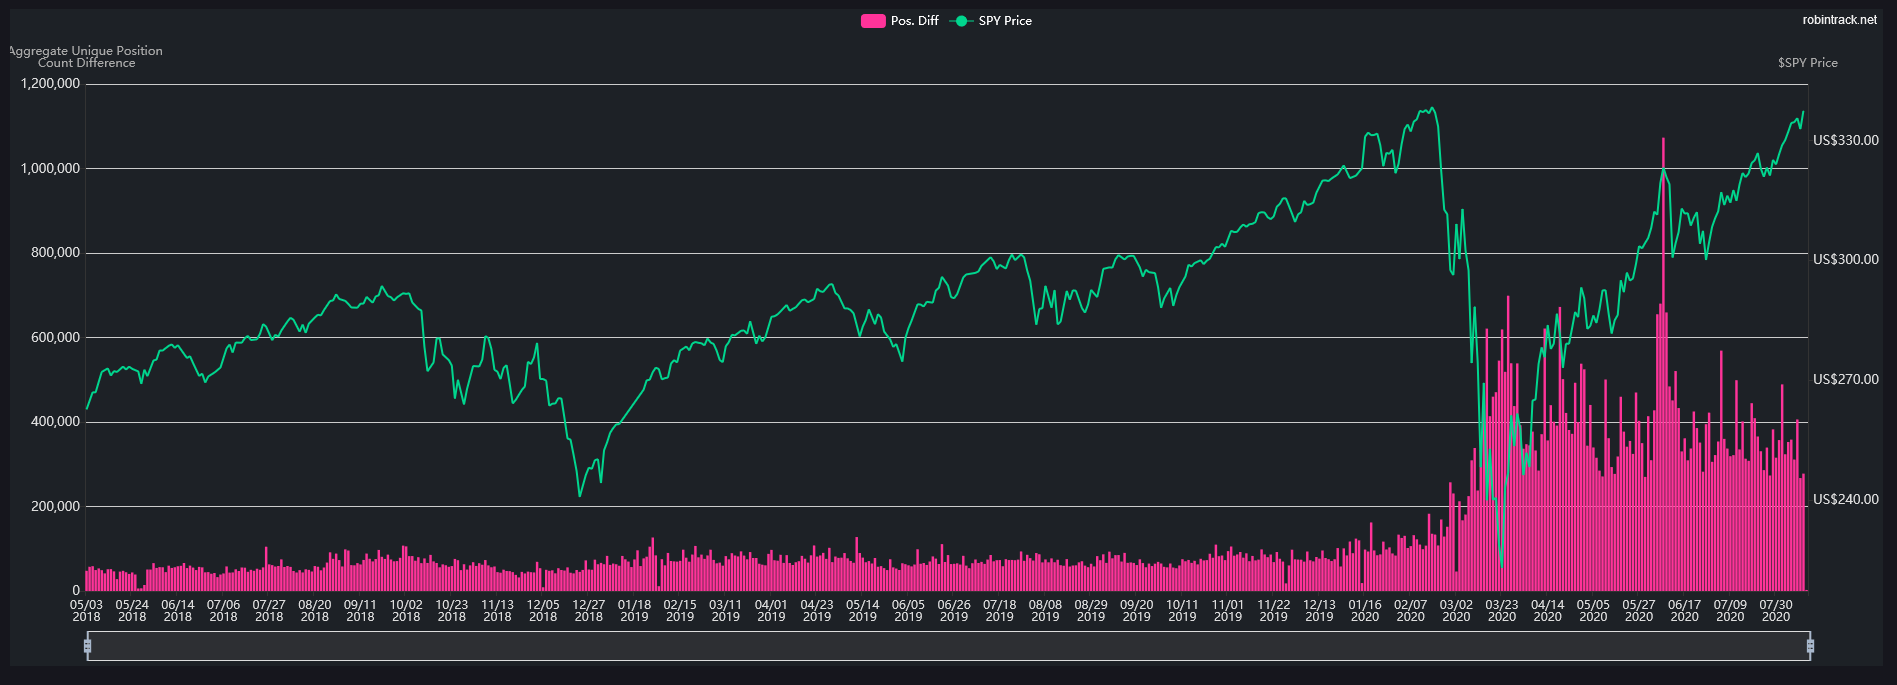The height and width of the screenshot is (685, 1897).
Task: Click the left handle of the range slider
Action: point(88,646)
